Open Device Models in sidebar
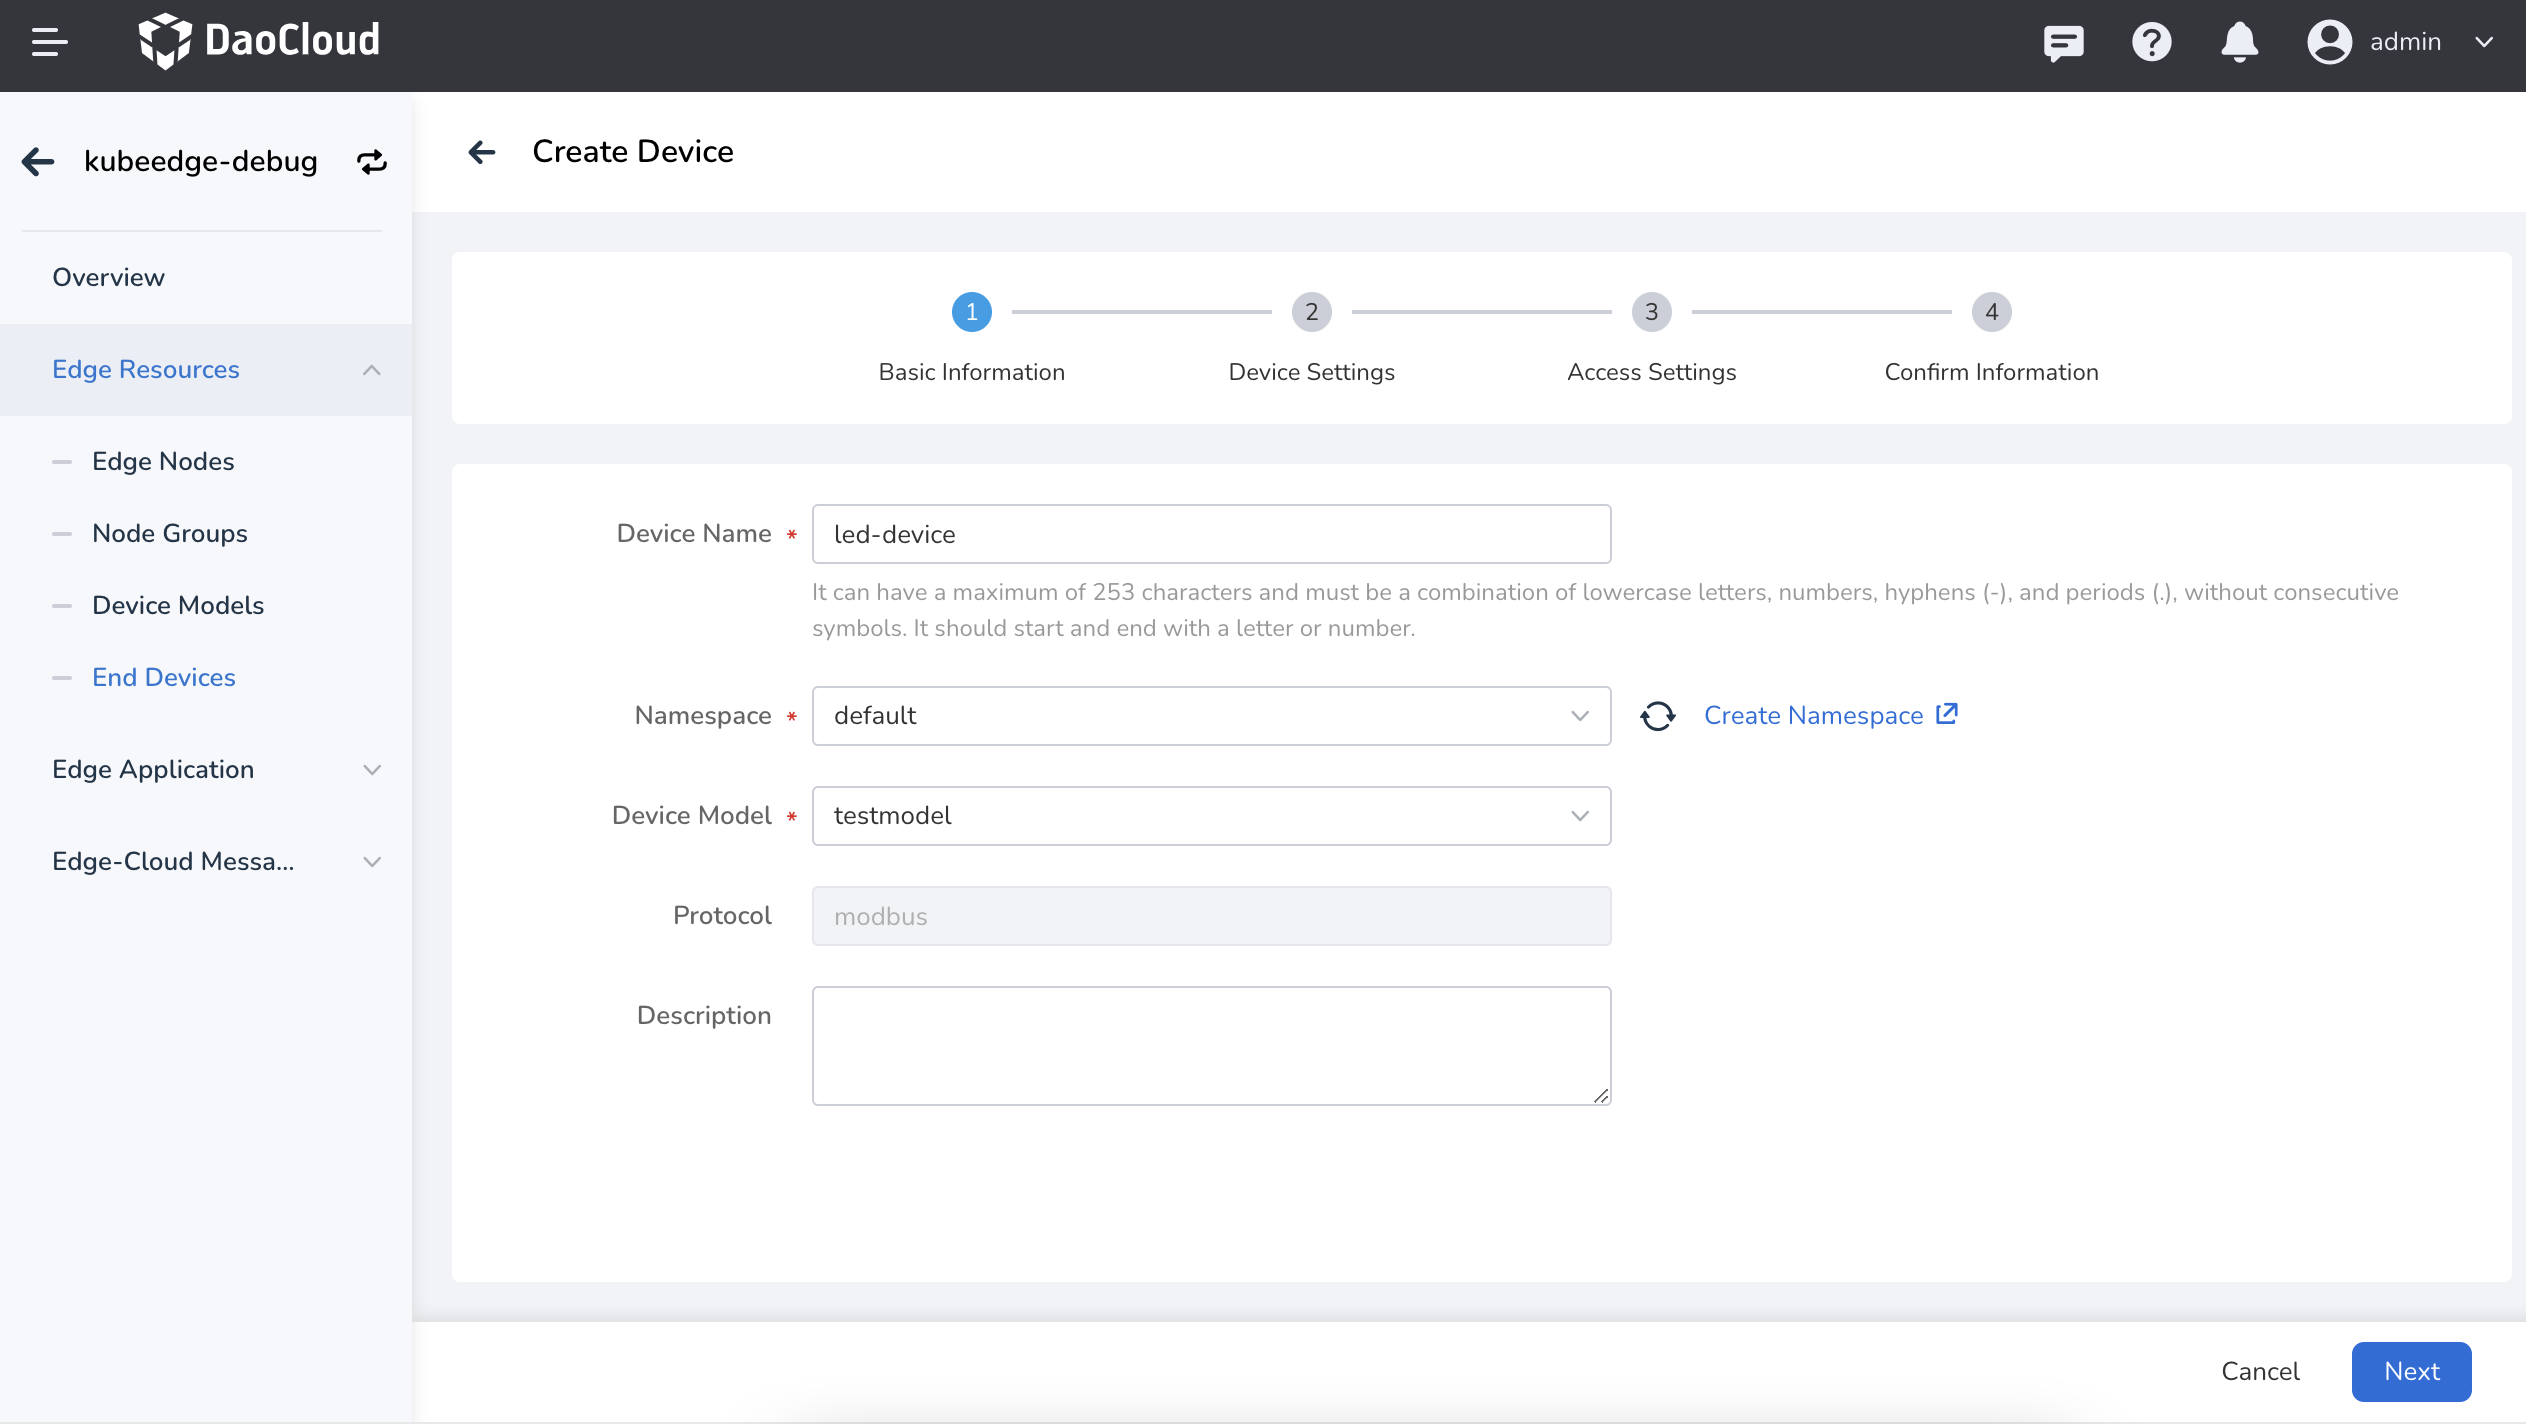Screen dimensions: 2526x1424 pos(178,606)
